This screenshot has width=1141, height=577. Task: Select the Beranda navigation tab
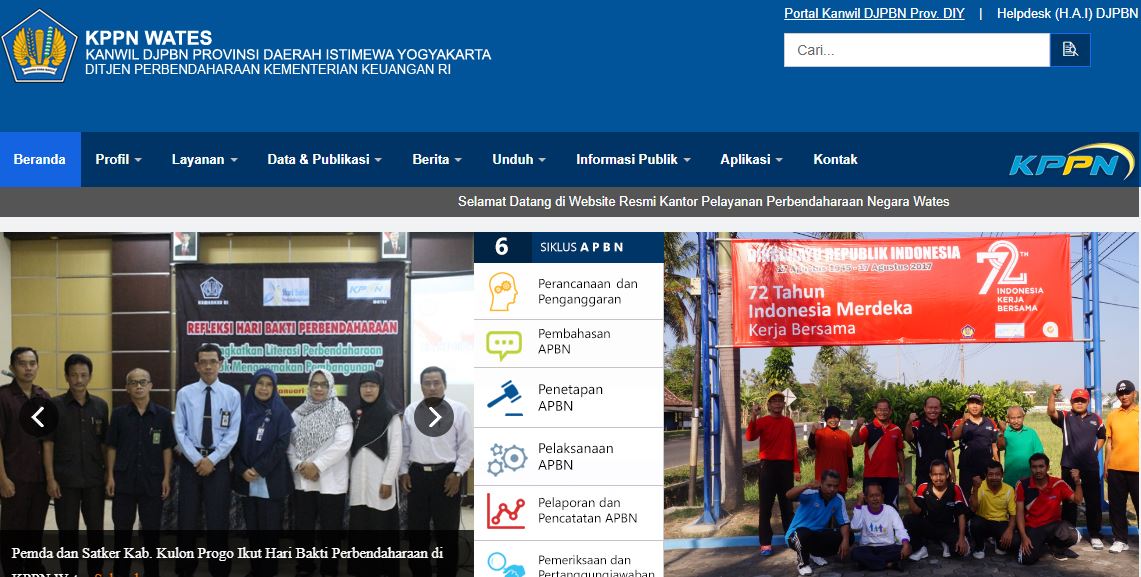pos(40,159)
